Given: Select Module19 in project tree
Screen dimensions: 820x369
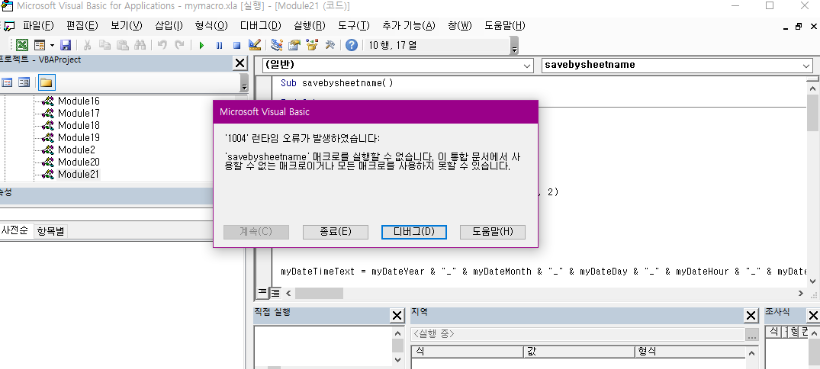Looking at the screenshot, I should (78, 137).
